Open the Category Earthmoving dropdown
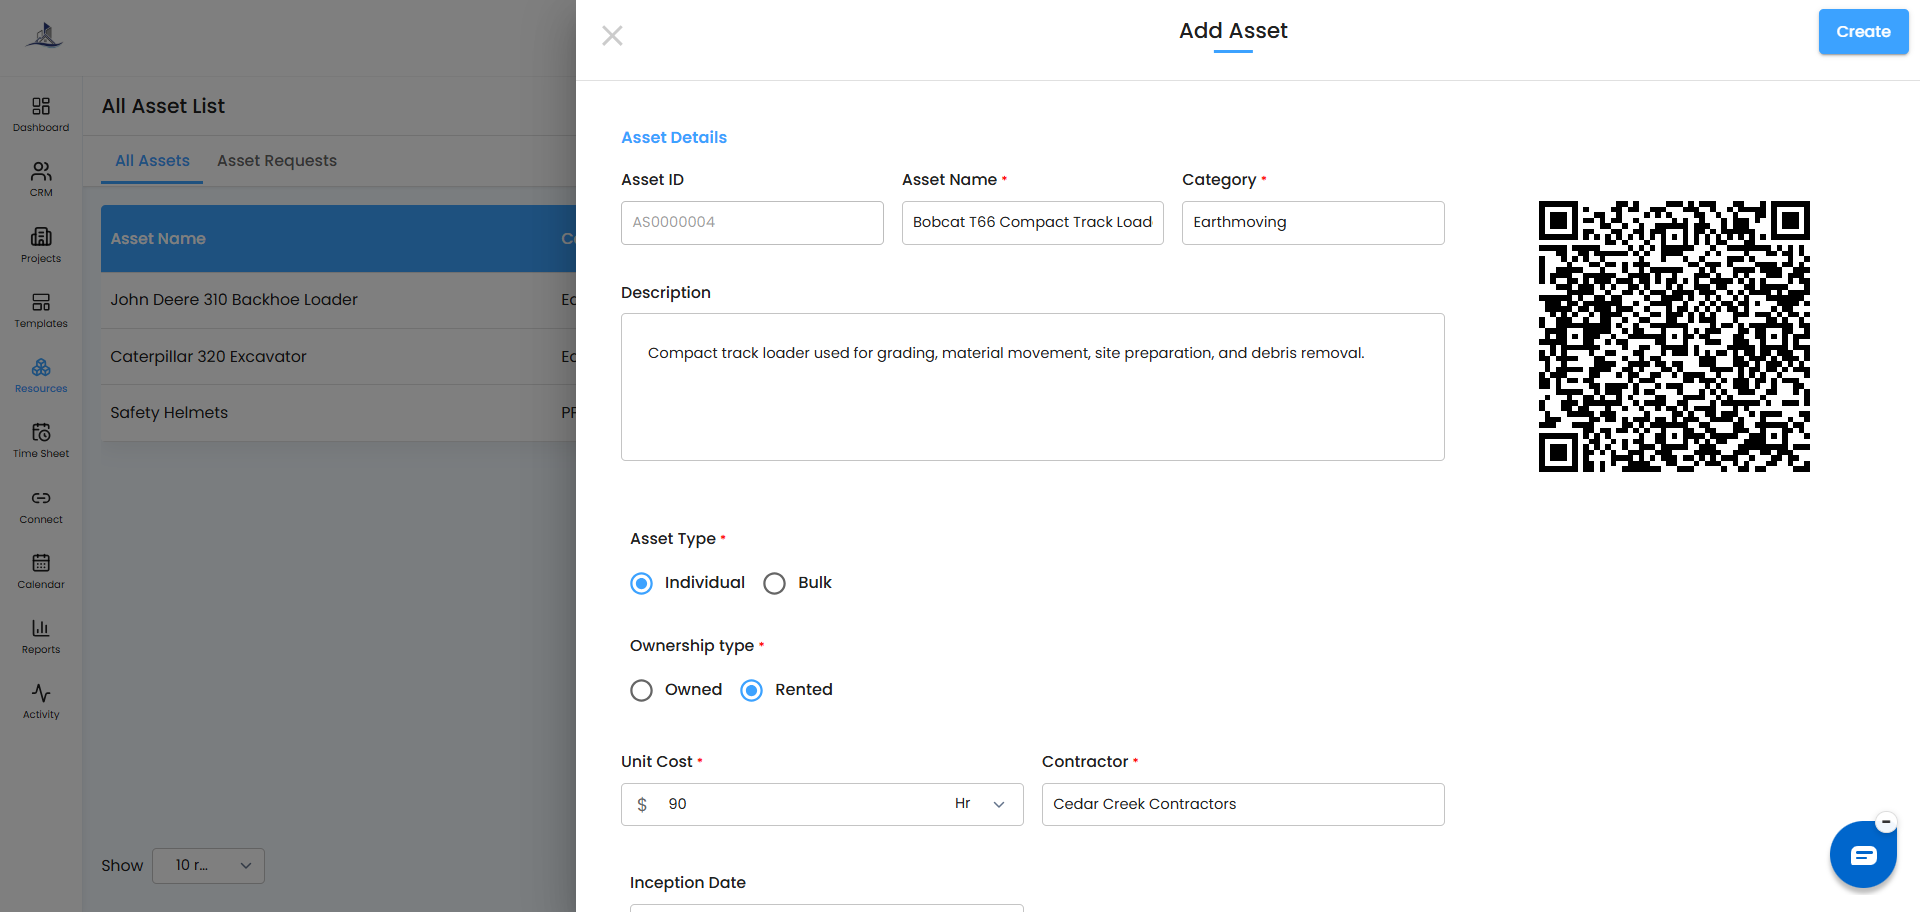1920x912 pixels. click(x=1313, y=223)
